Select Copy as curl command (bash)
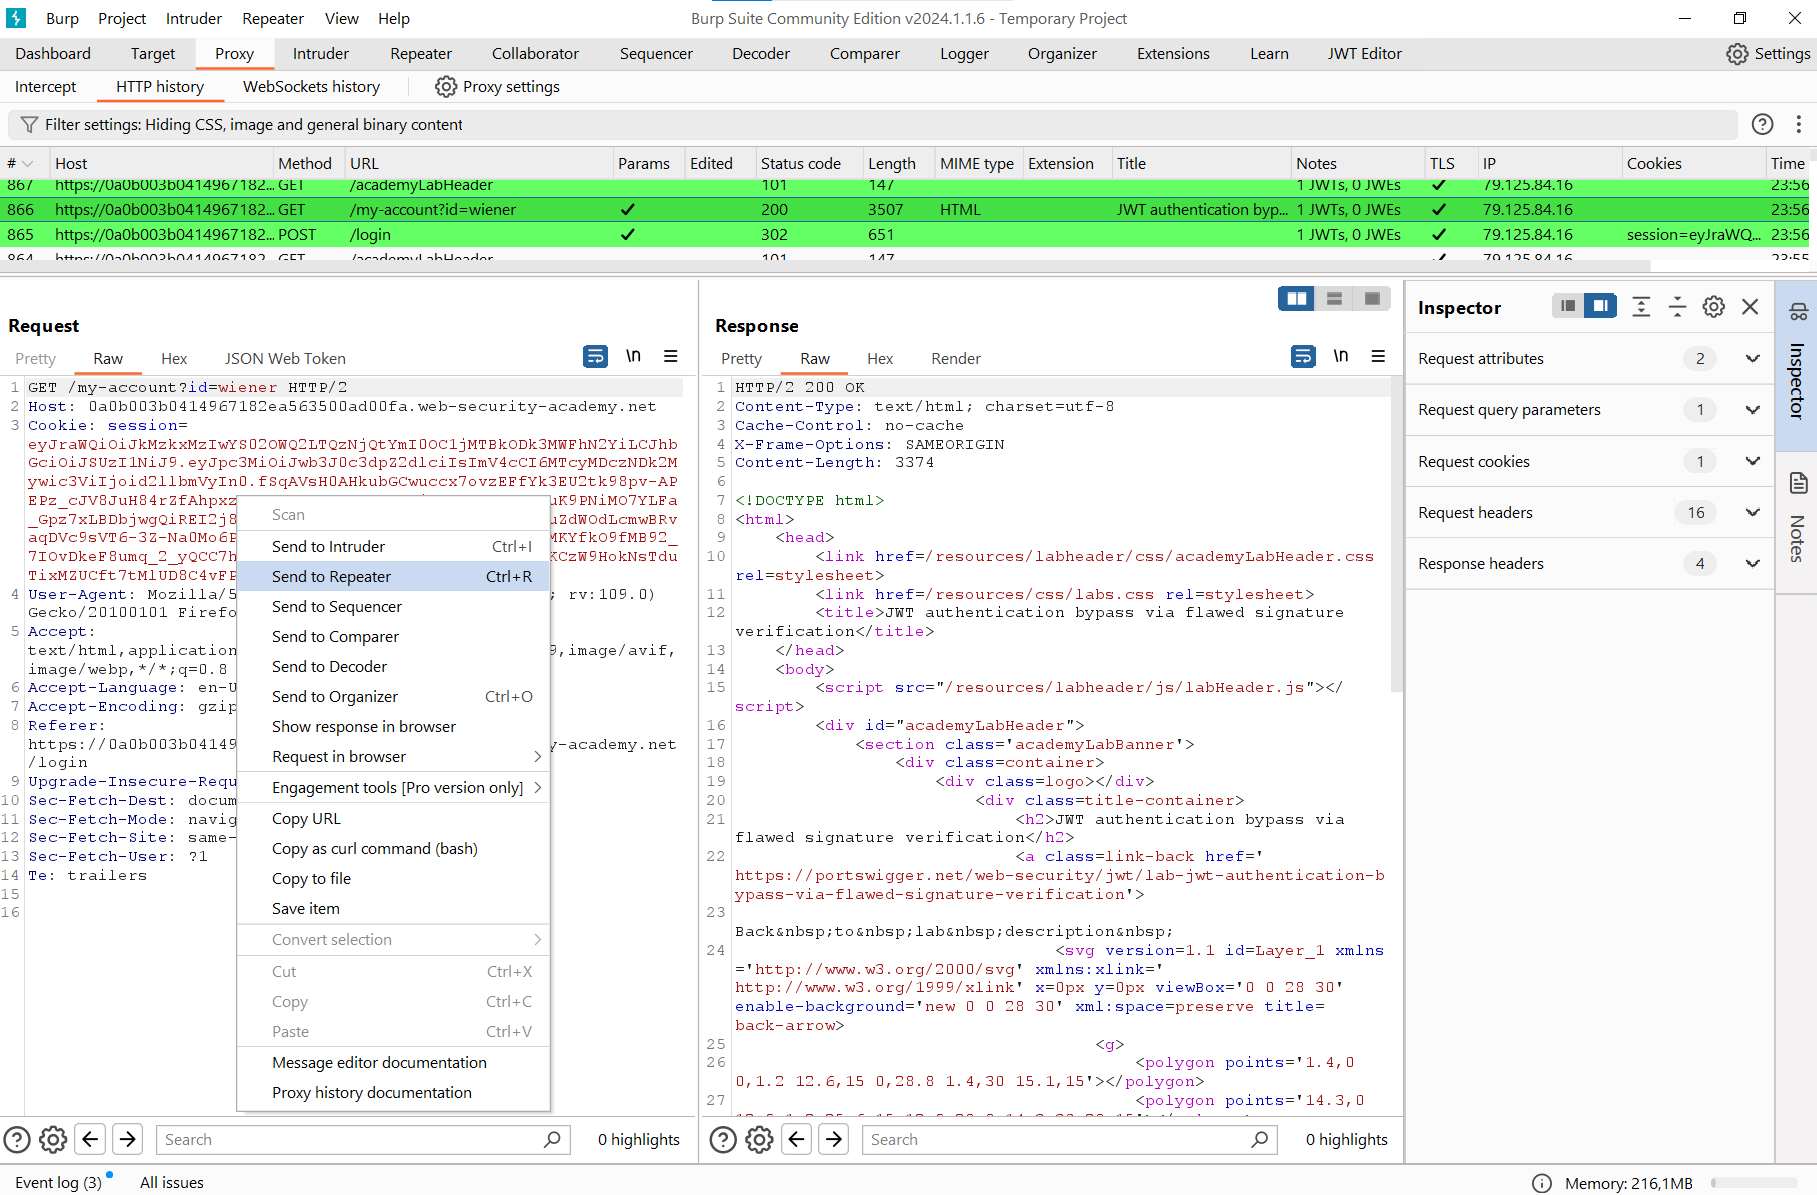 click(393, 849)
